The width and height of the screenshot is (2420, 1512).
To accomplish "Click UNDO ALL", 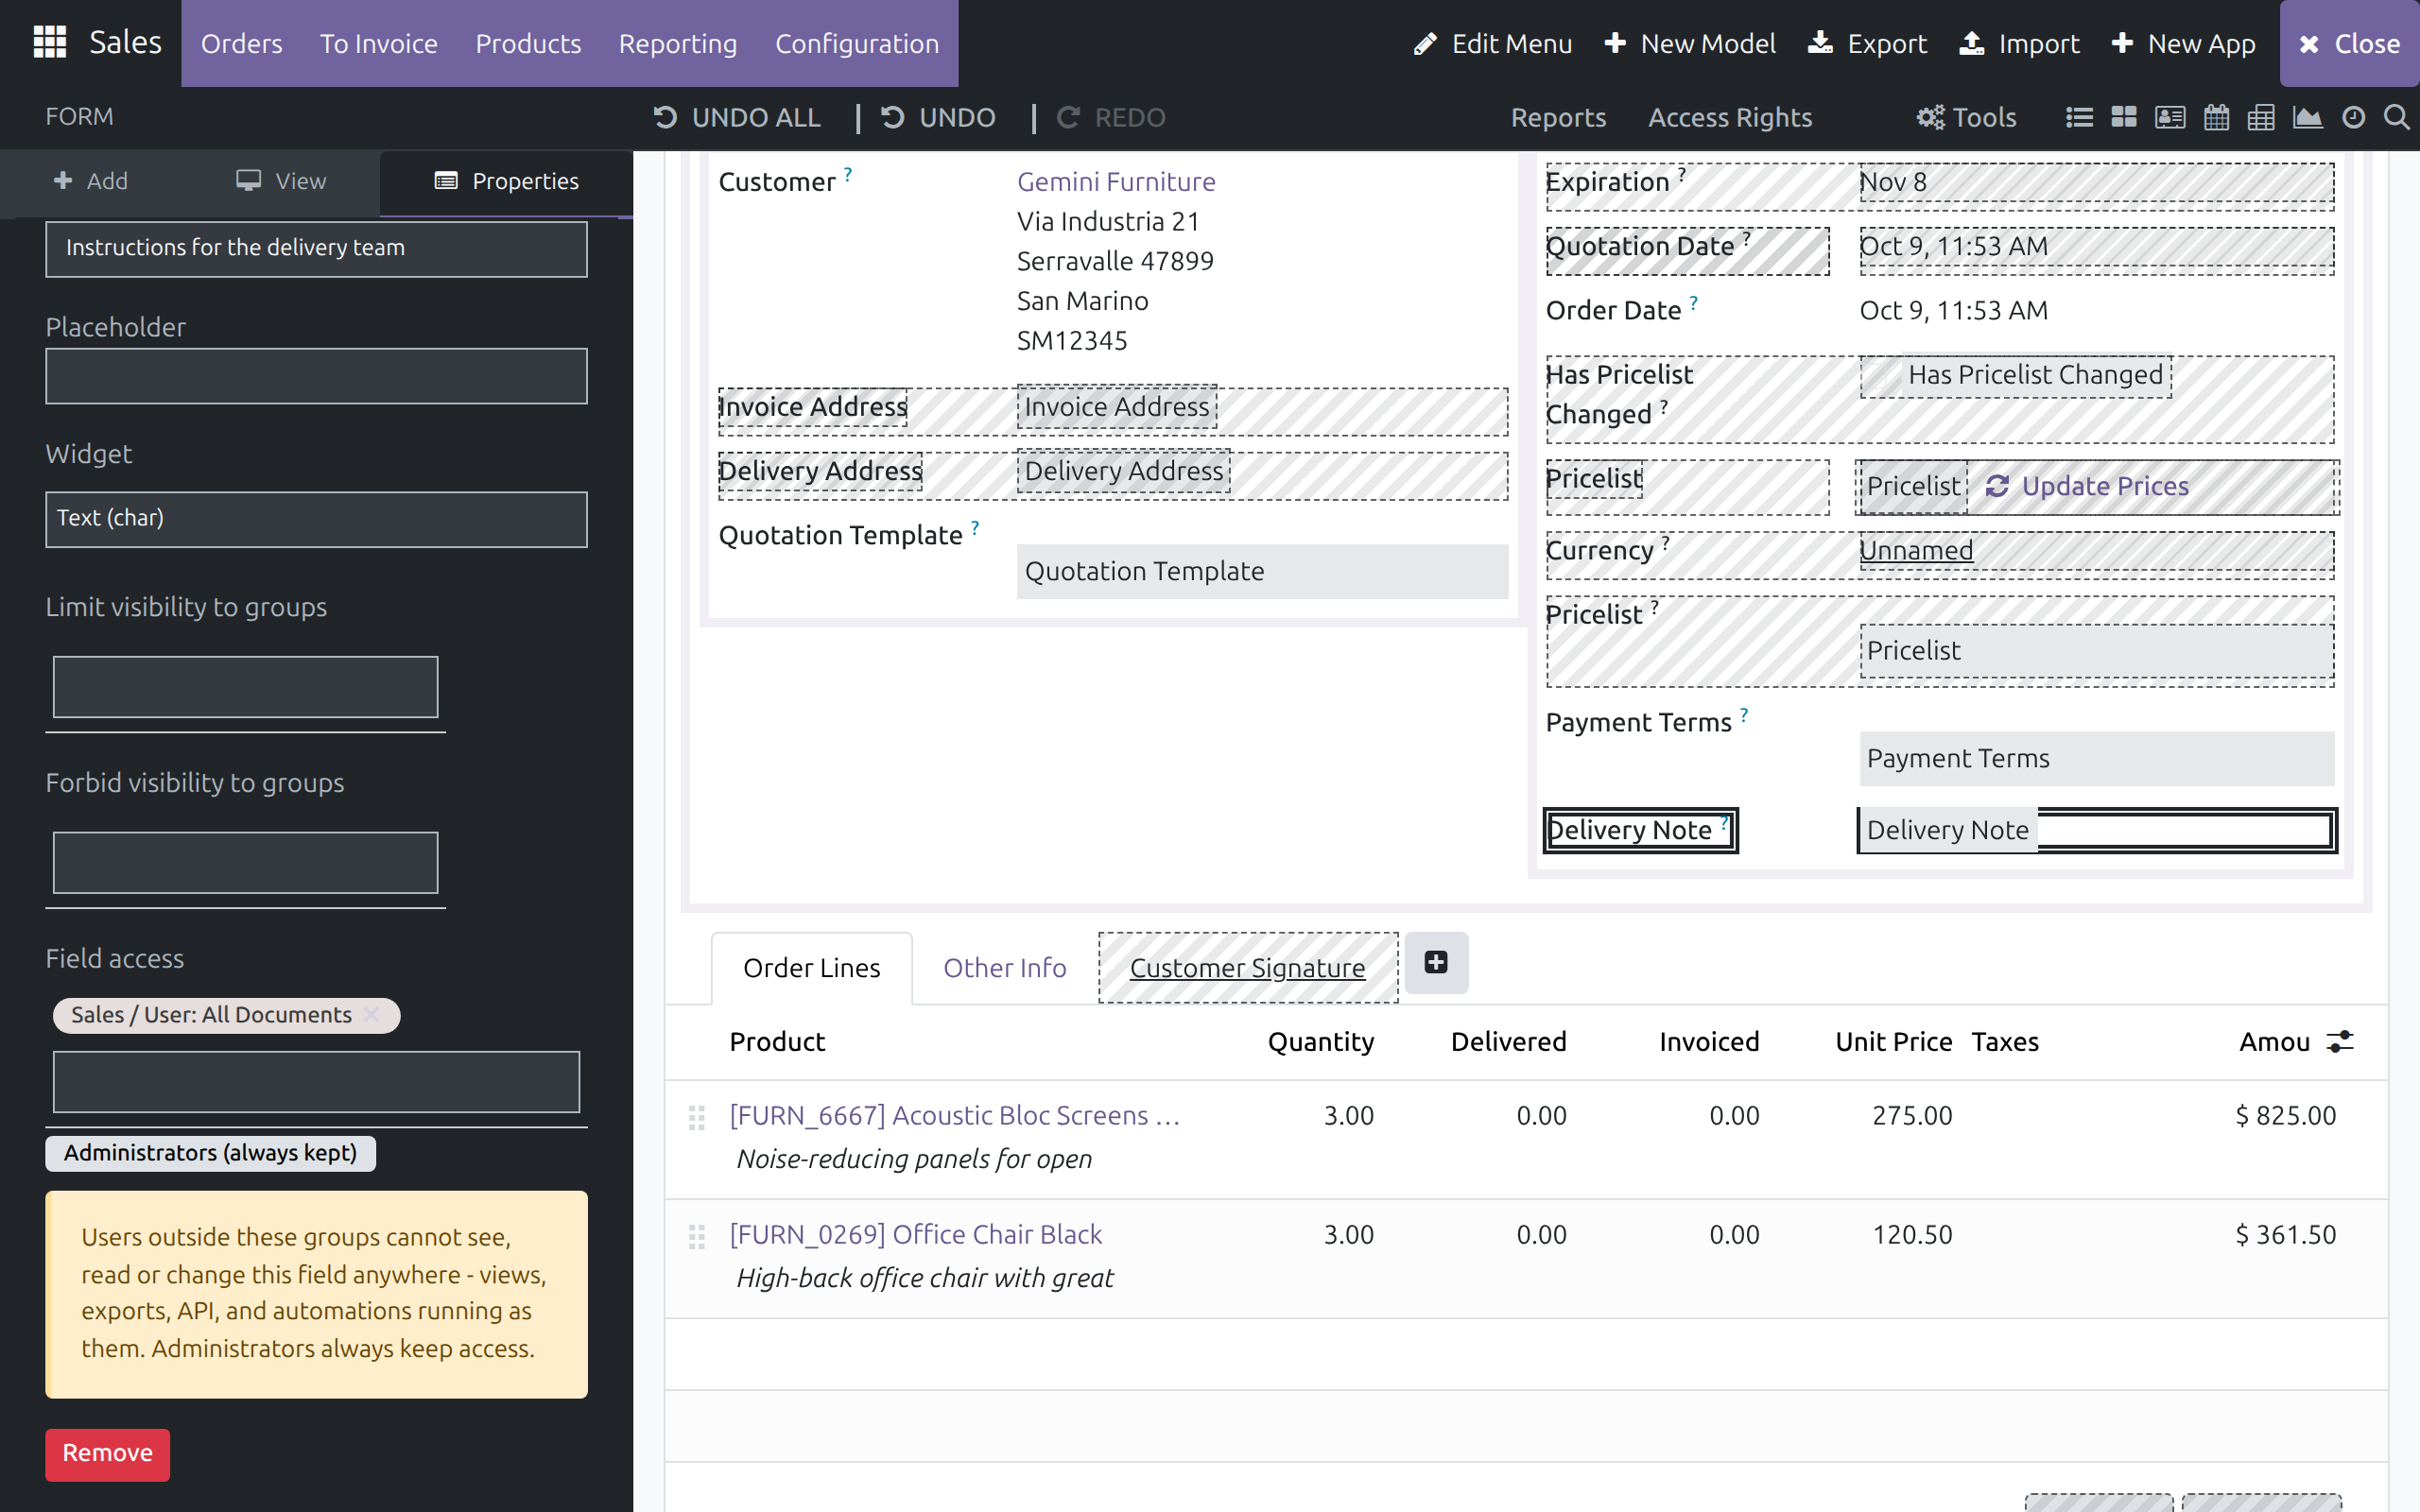I will (x=736, y=117).
